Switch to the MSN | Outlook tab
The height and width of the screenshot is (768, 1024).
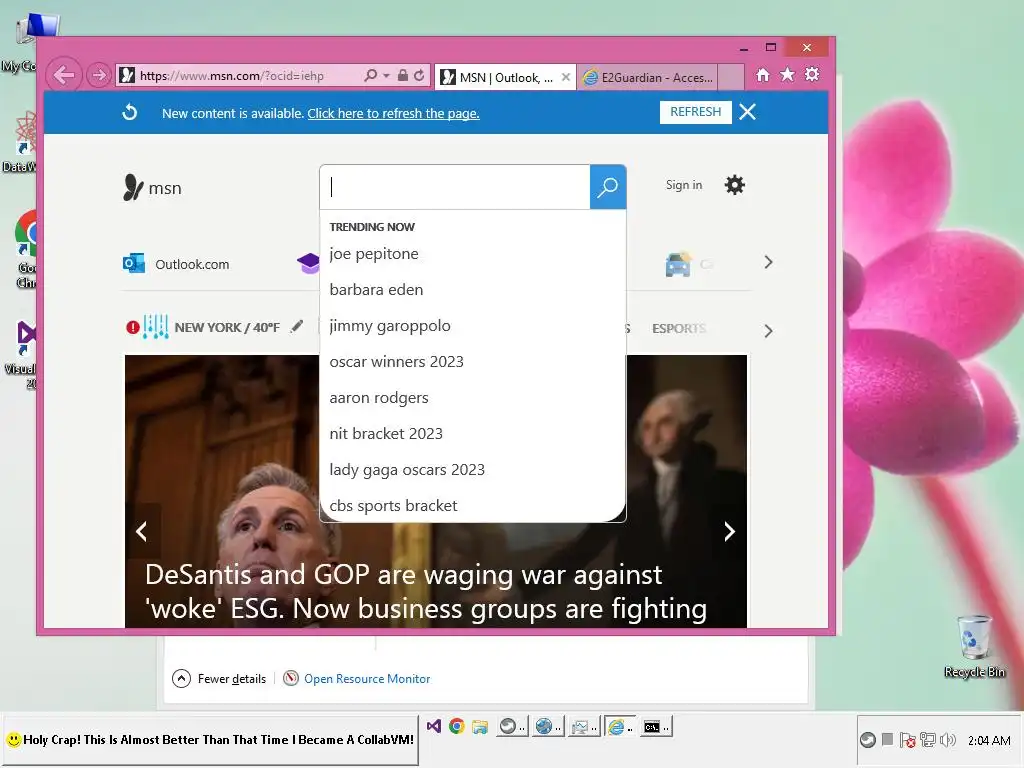498,78
